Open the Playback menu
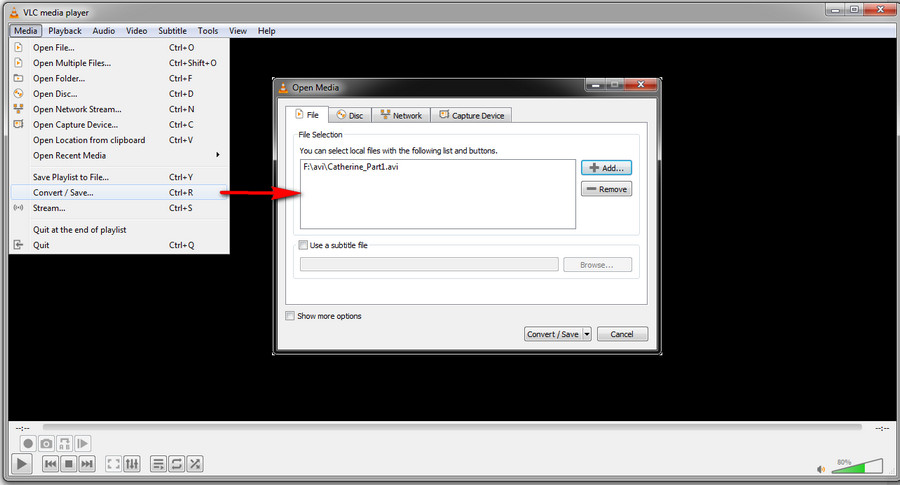The height and width of the screenshot is (485, 900). pos(65,30)
